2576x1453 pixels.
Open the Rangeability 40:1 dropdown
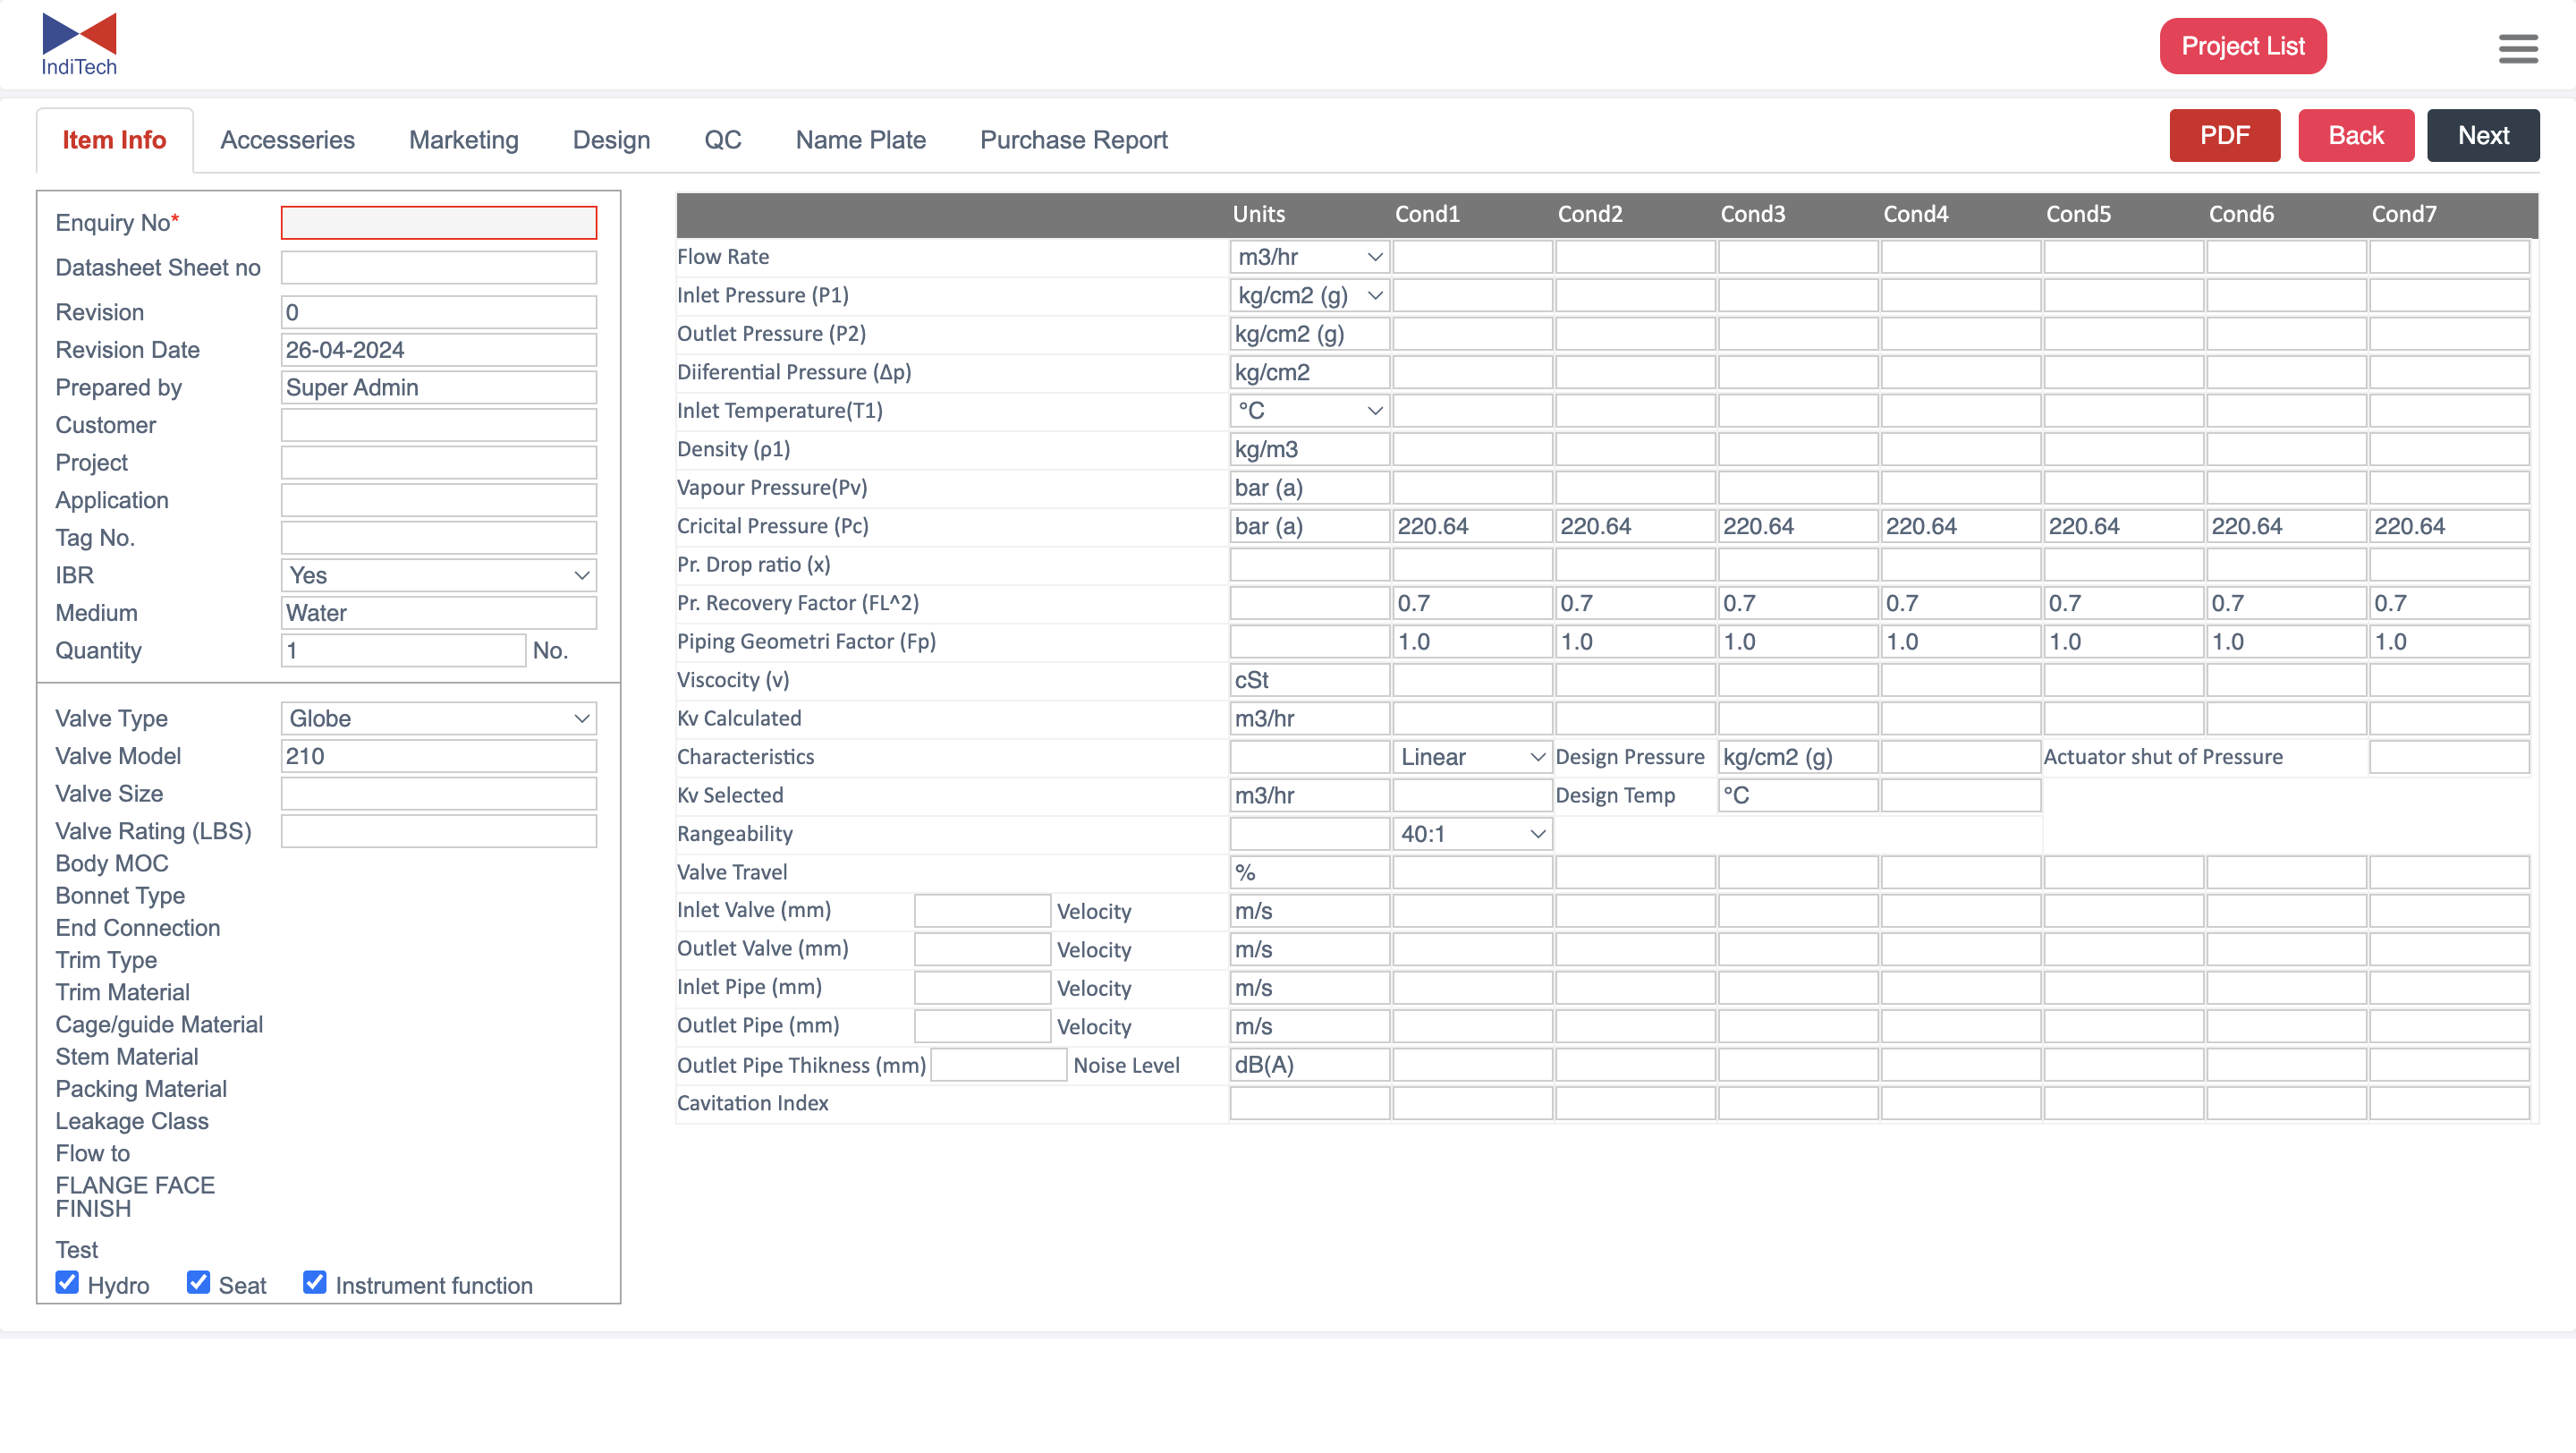click(1472, 834)
